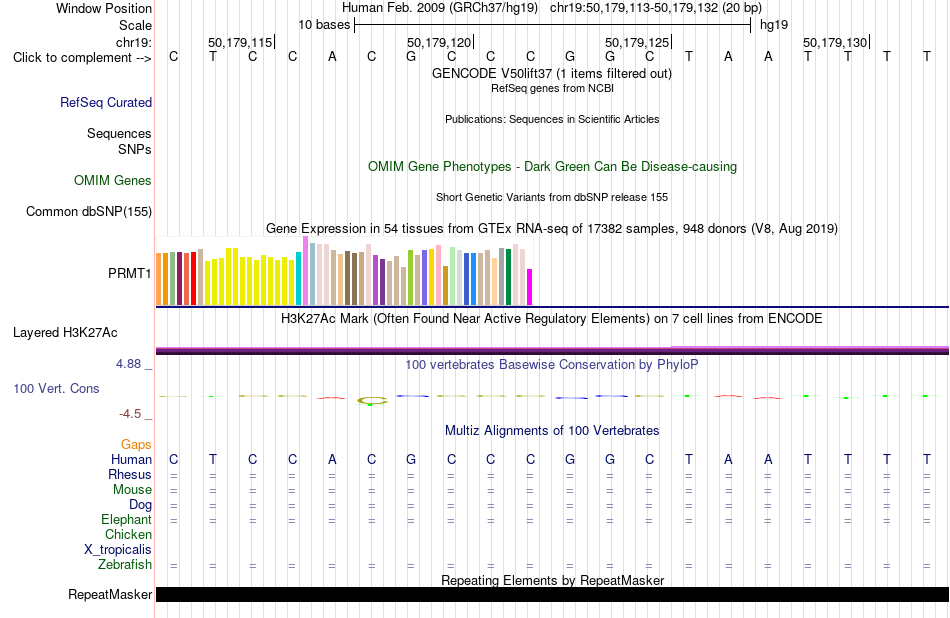Click the orange Gaps label
Image resolution: width=950 pixels, height=618 pixels.
136,445
